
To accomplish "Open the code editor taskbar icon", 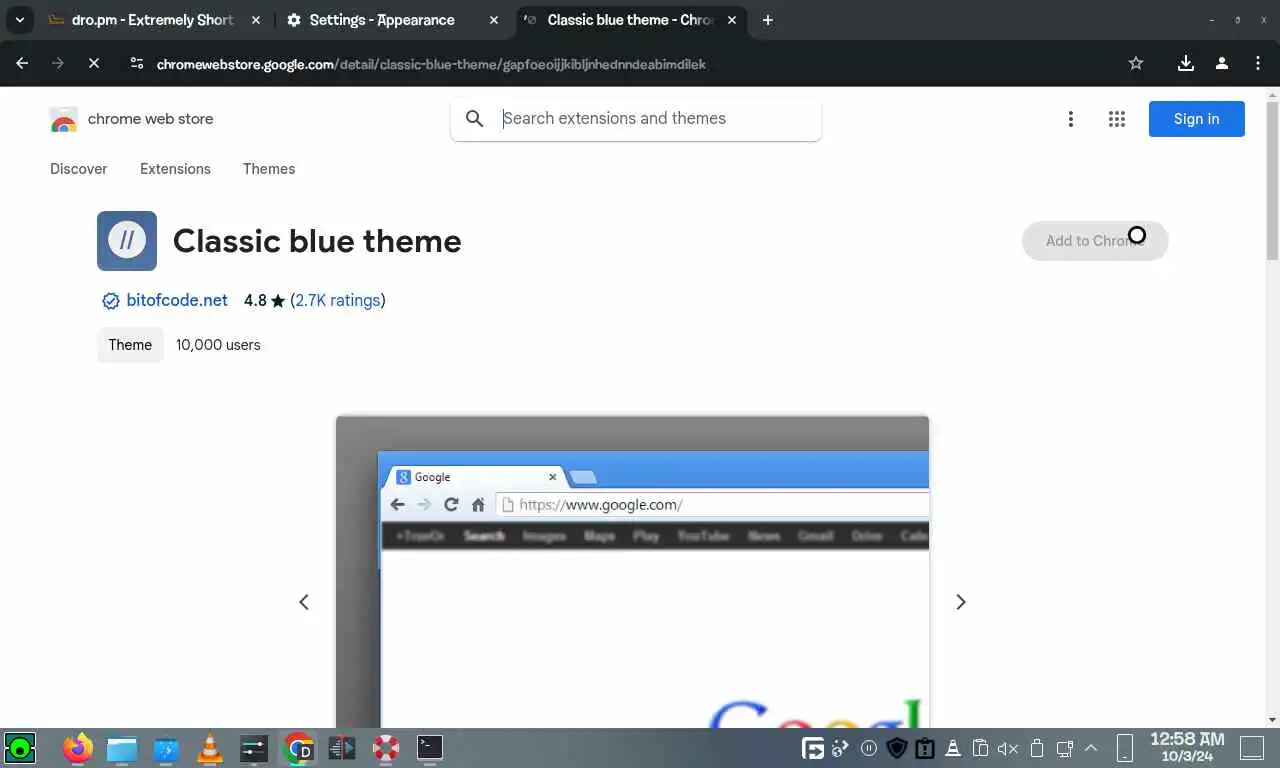I will tap(342, 748).
